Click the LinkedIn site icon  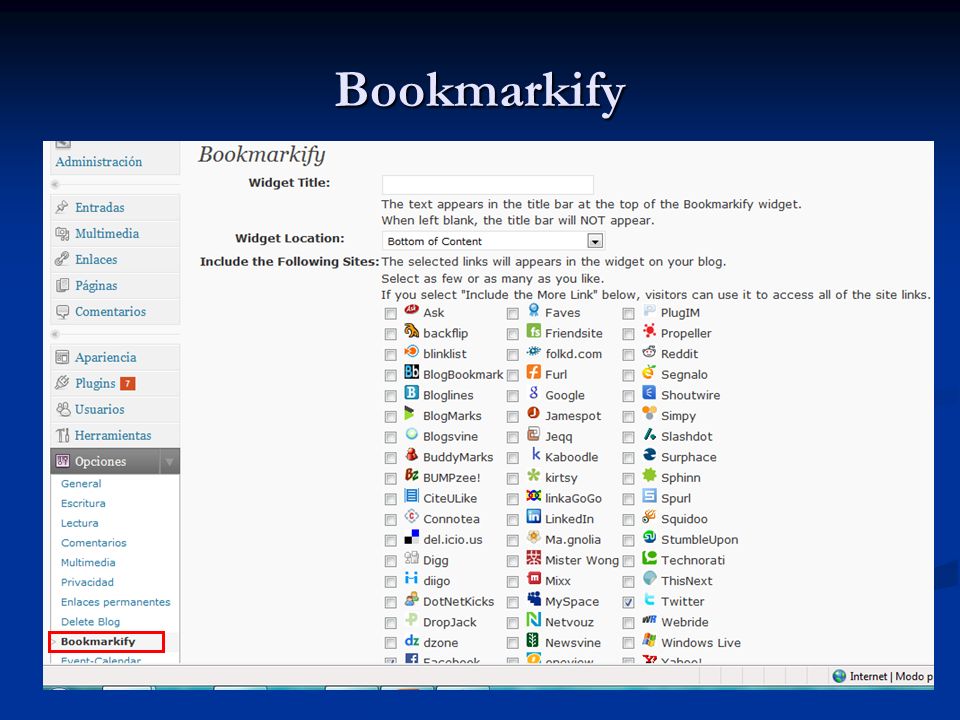(534, 517)
